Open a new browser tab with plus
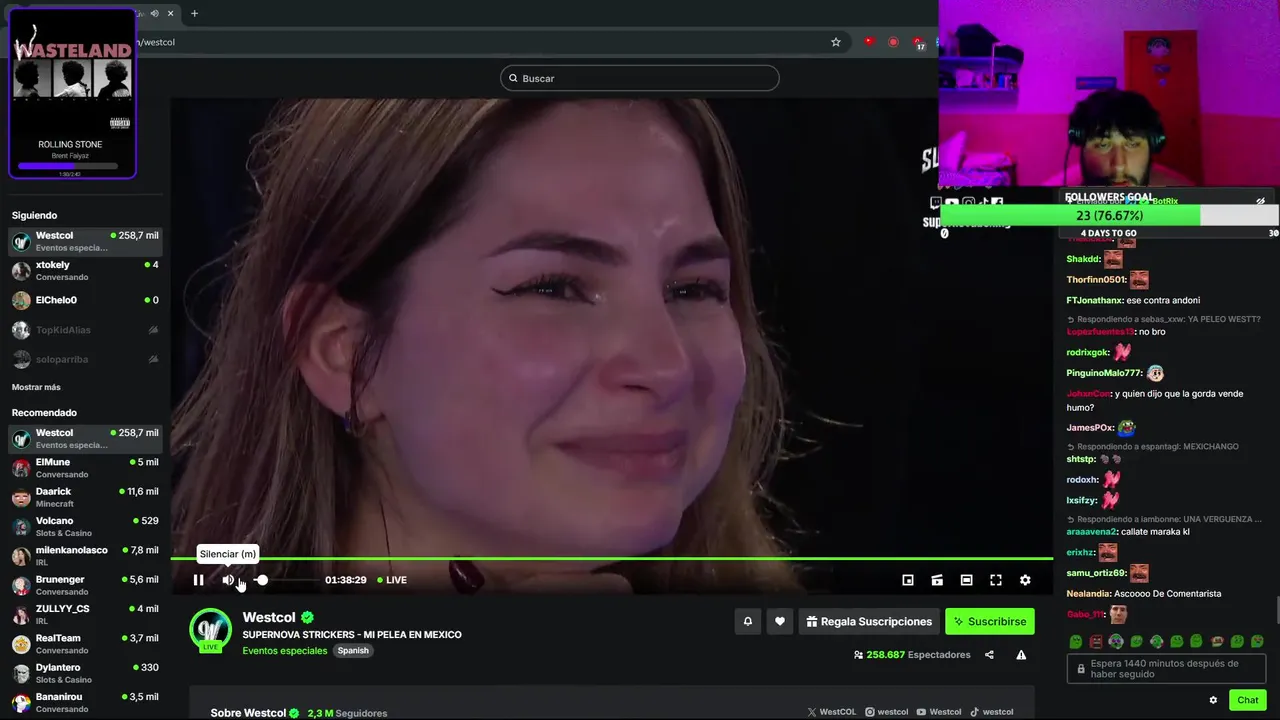This screenshot has width=1280, height=720. [x=194, y=13]
